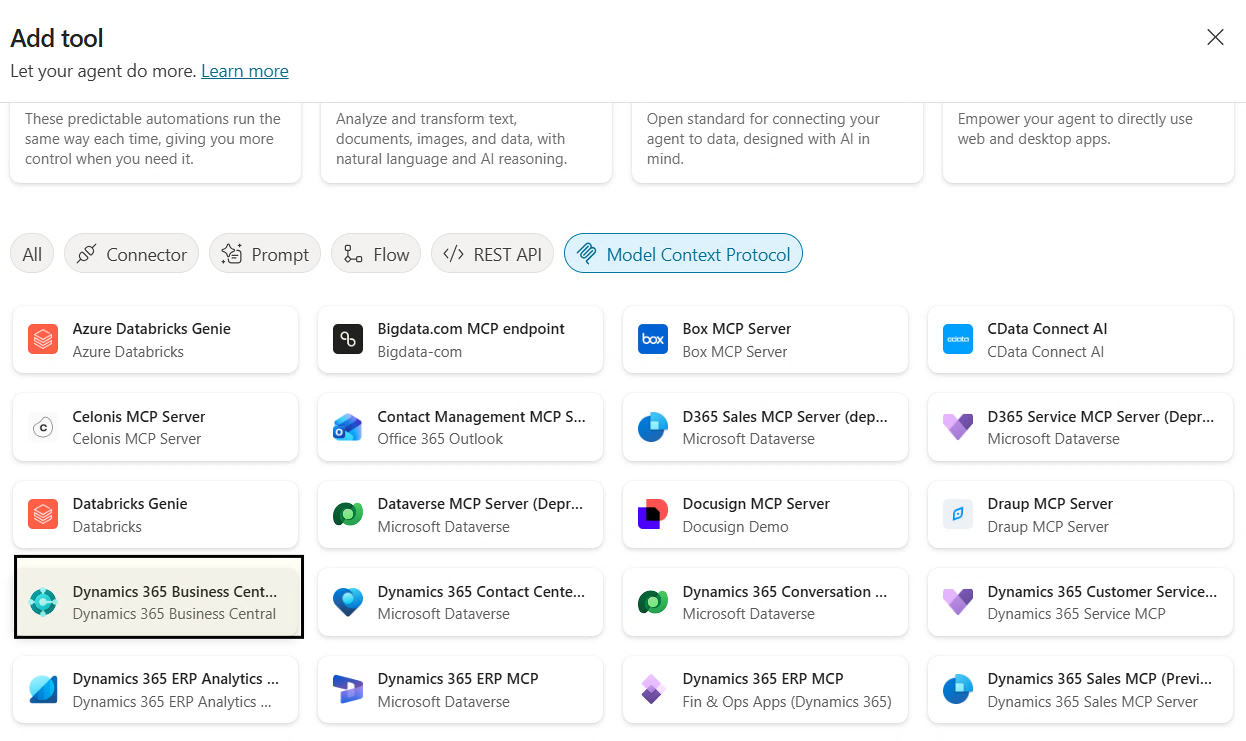This screenshot has height=741, width=1246.
Task: Click the Box MCP Server logo
Action: [652, 340]
